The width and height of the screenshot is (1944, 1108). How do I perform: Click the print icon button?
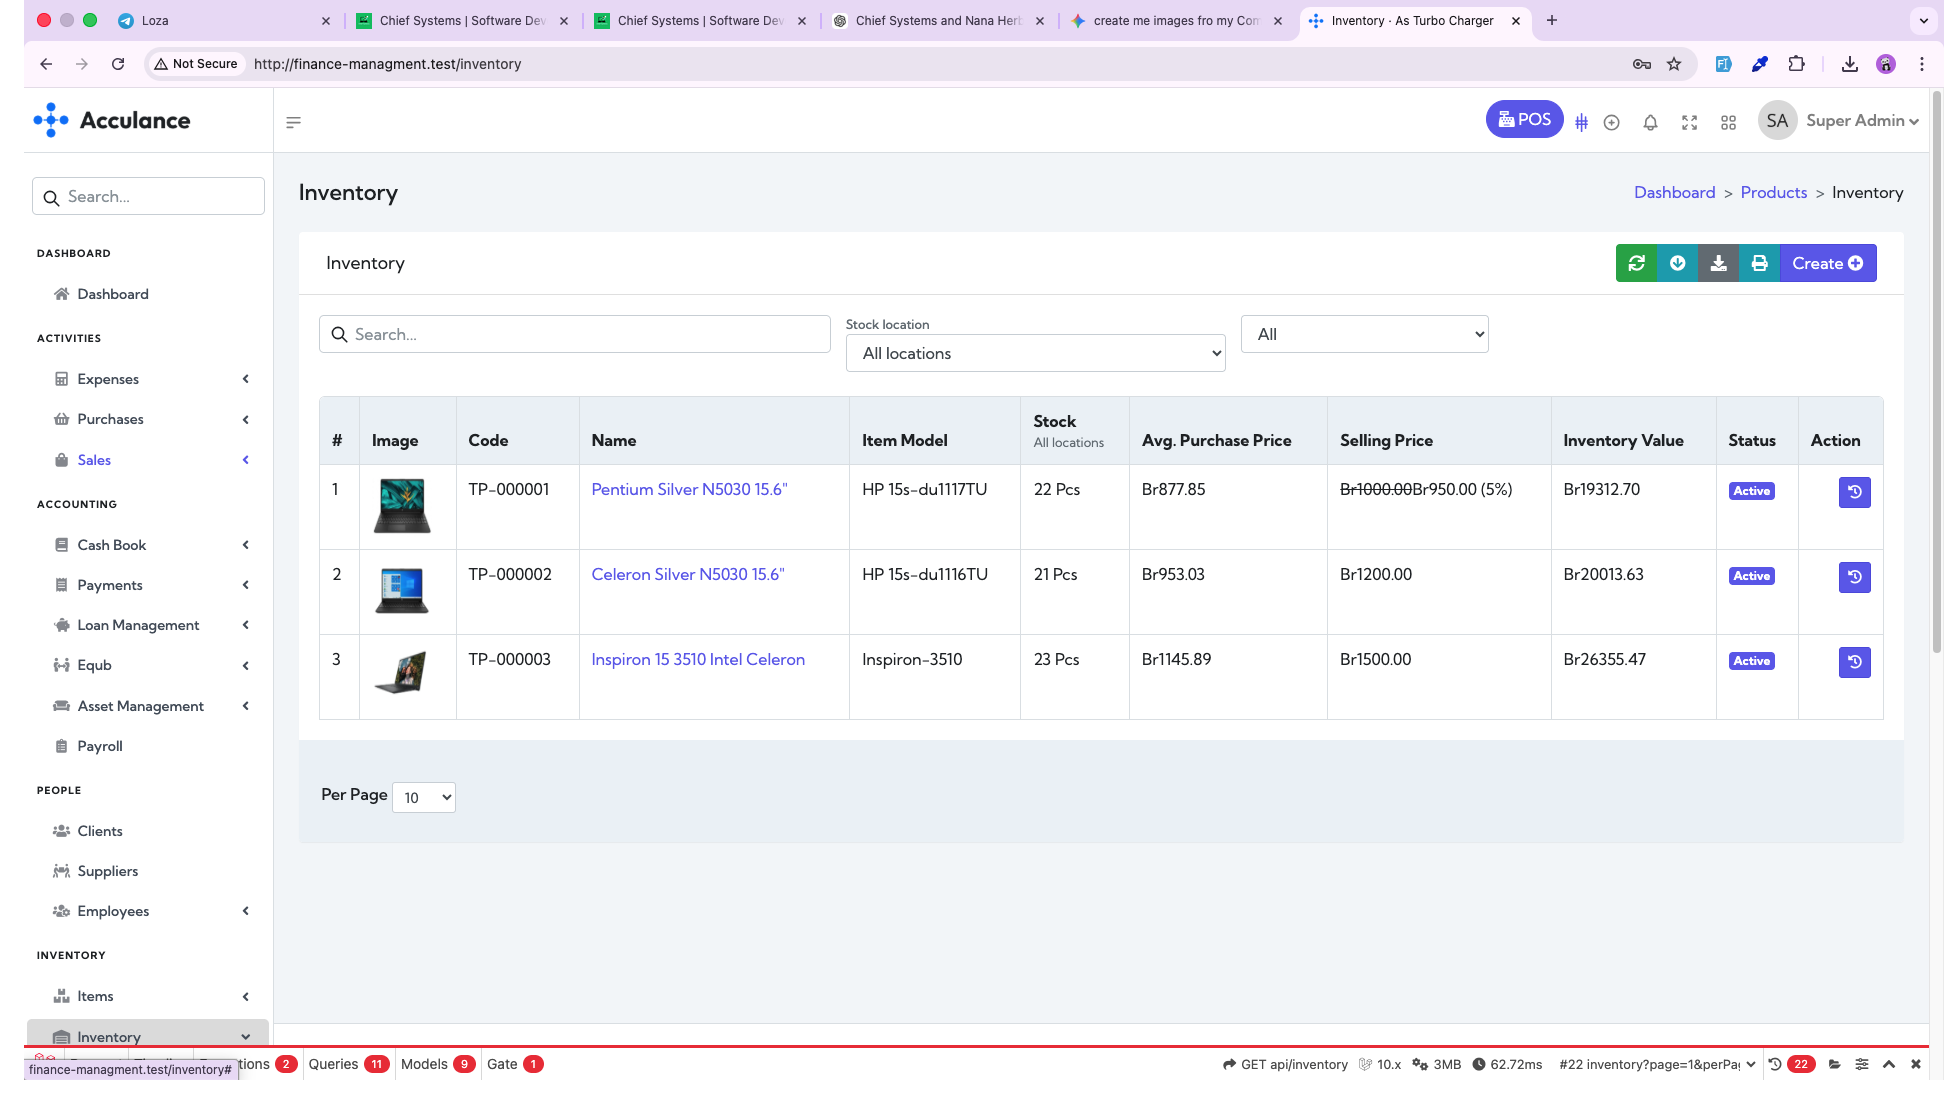[1759, 263]
